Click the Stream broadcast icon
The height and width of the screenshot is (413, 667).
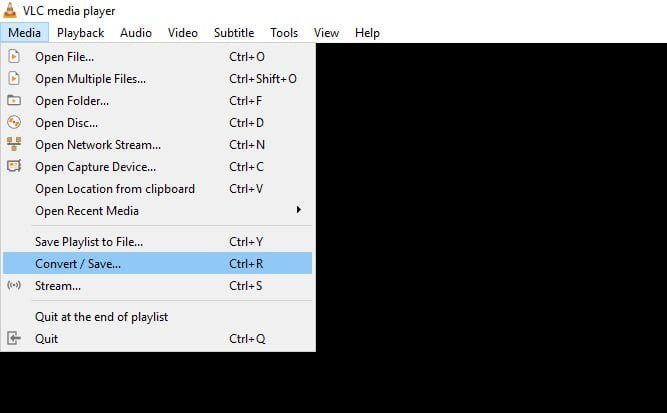[x=14, y=285]
